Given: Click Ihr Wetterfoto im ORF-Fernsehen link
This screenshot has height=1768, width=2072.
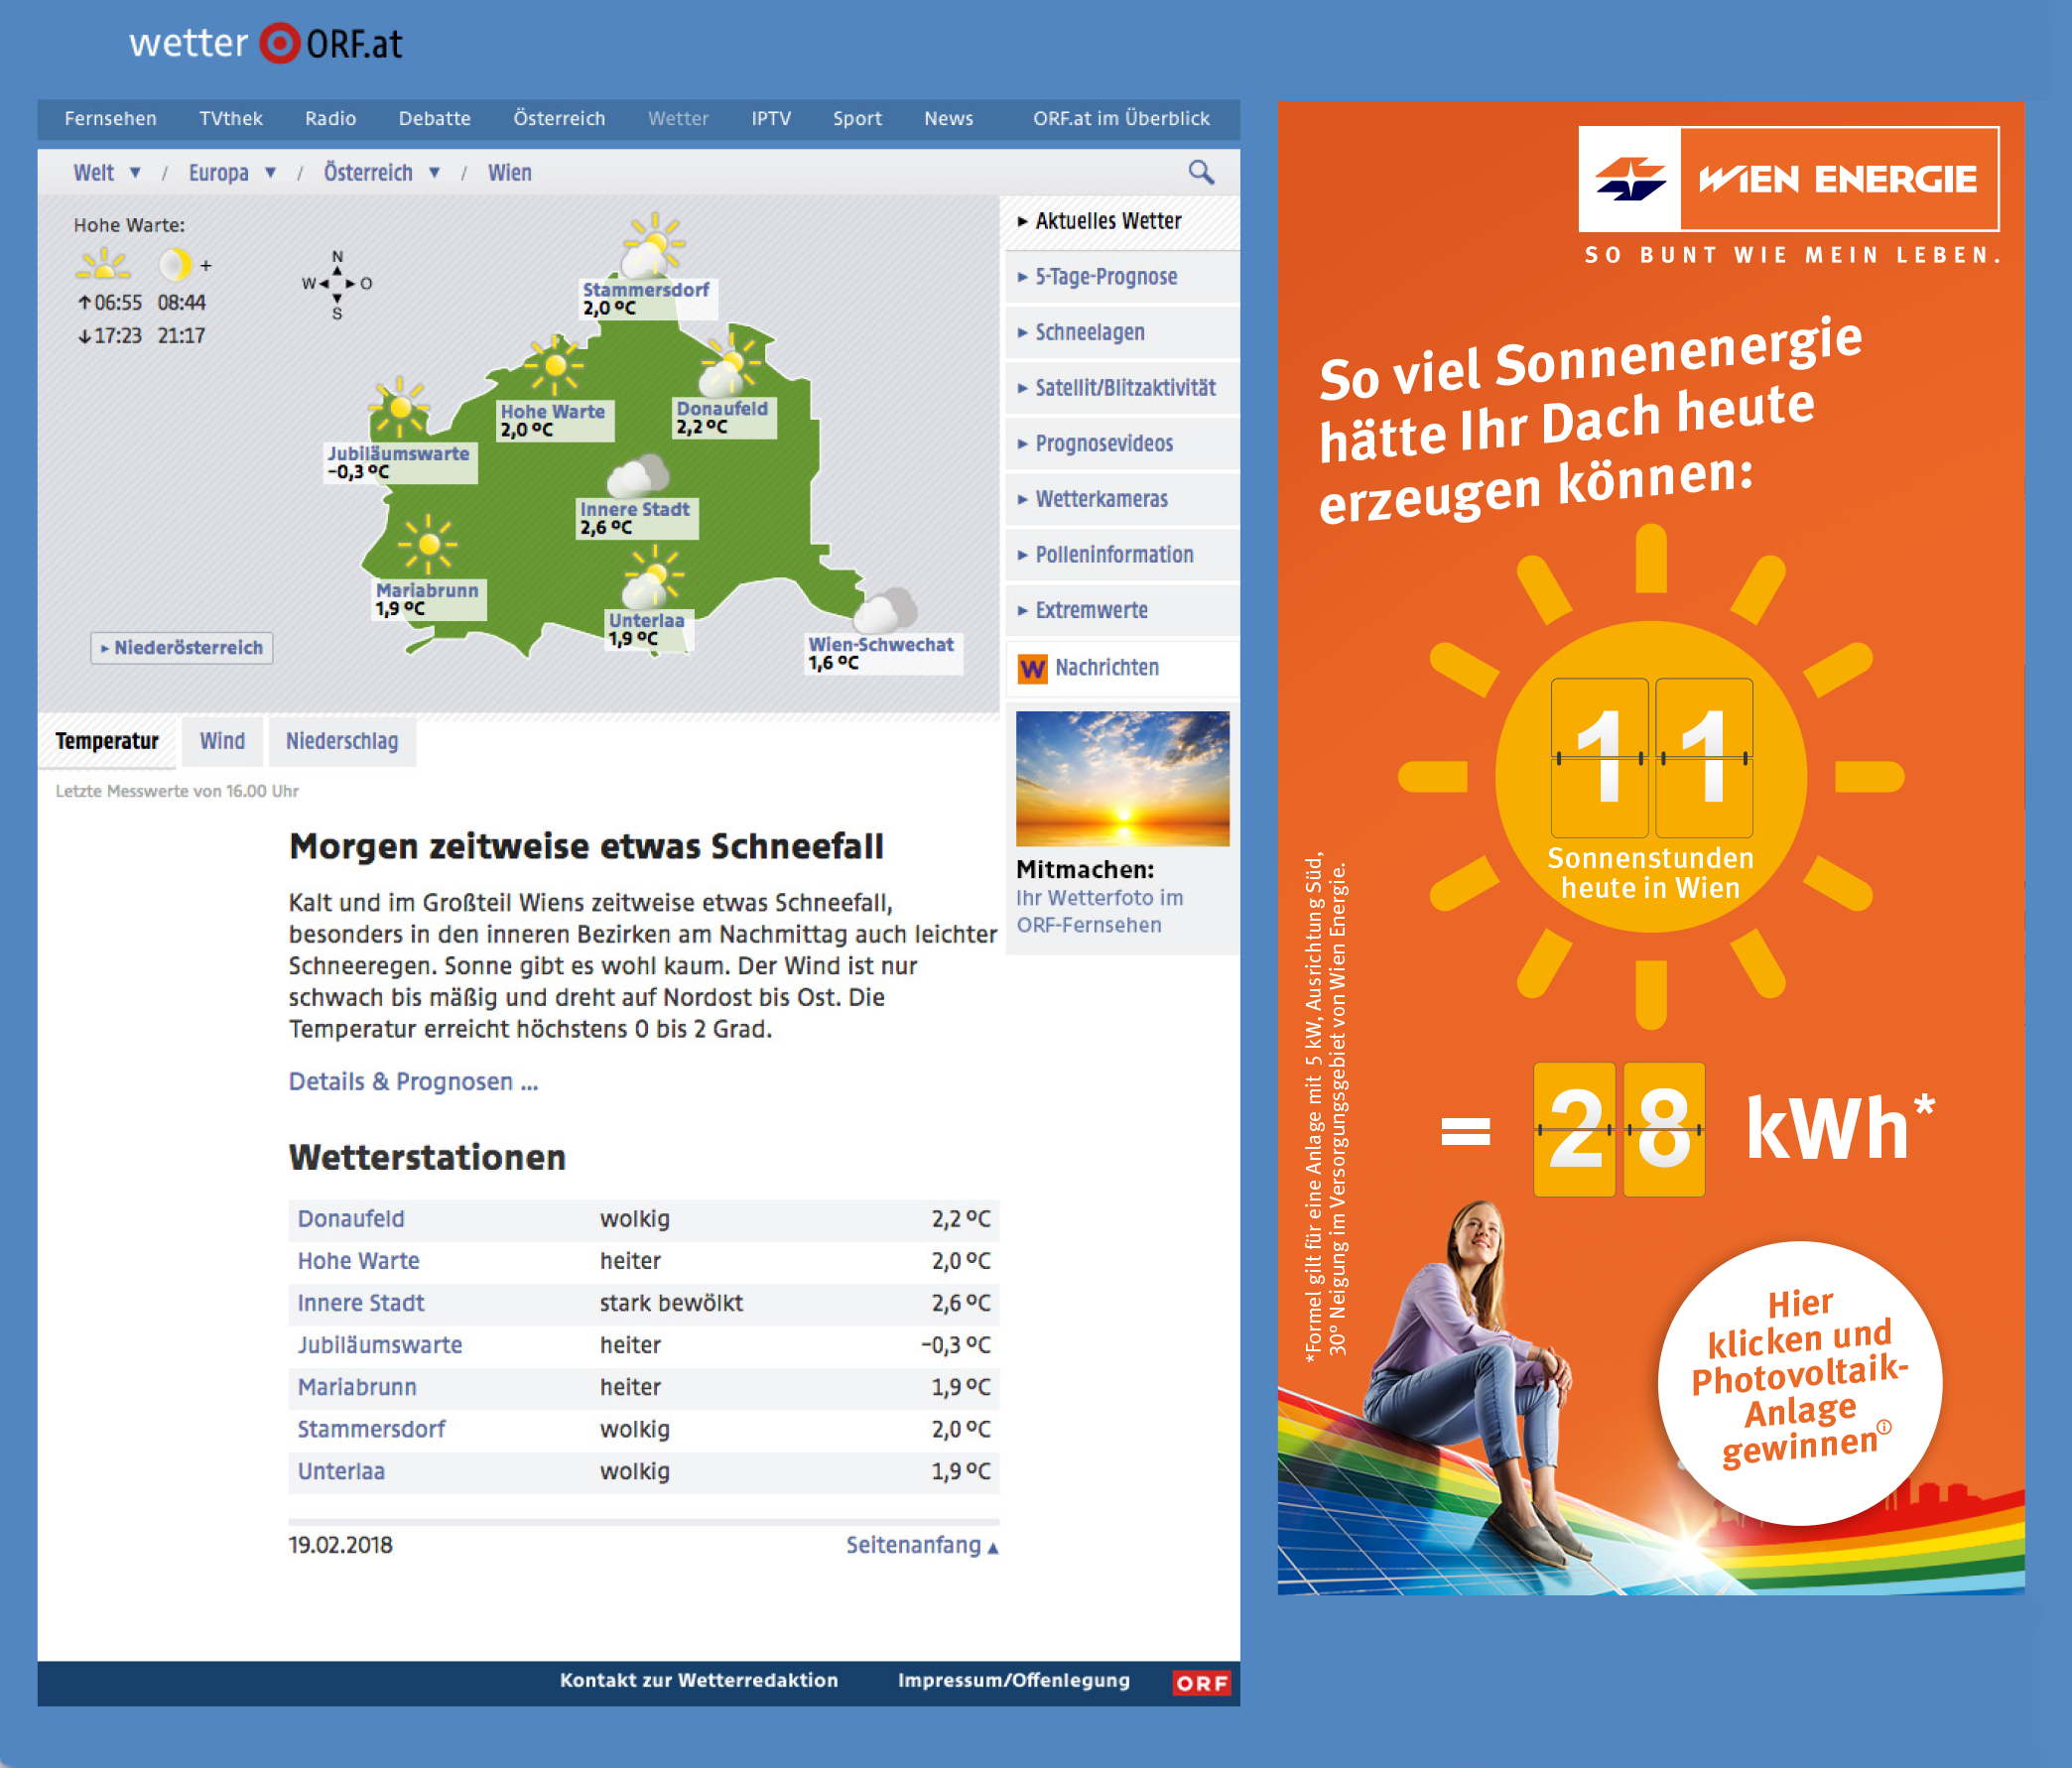Looking at the screenshot, I should (x=1100, y=912).
